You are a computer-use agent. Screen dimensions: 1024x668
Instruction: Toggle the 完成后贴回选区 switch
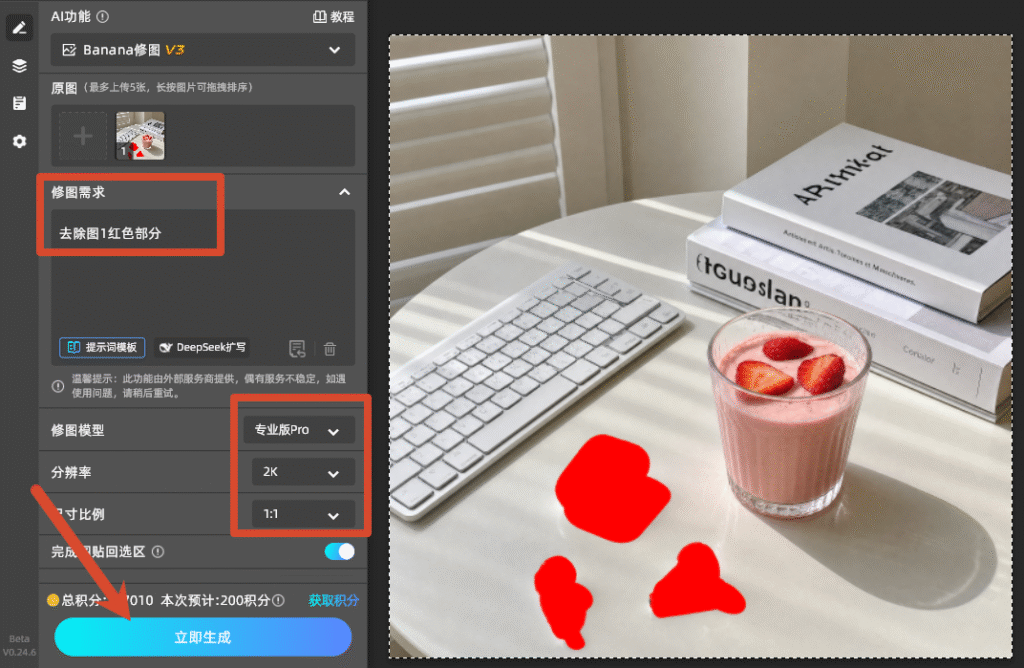click(x=340, y=552)
